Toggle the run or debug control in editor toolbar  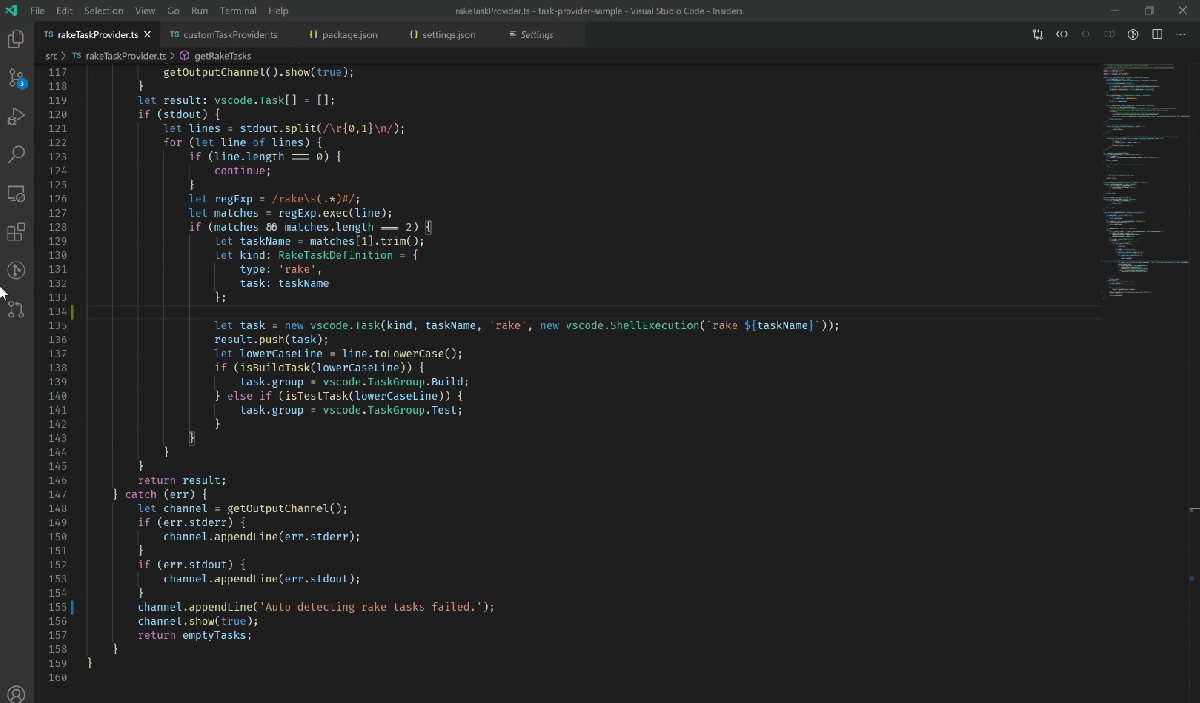tap(1036, 33)
